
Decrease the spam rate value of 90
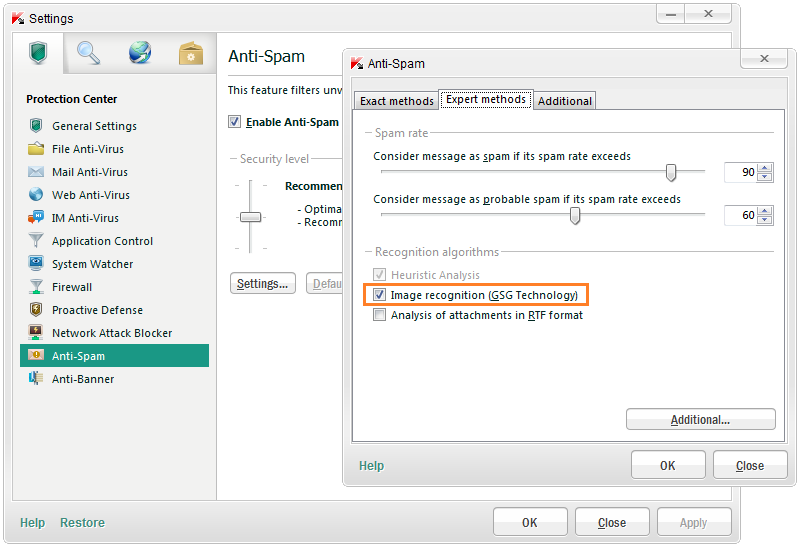pyautogui.click(x=765, y=177)
